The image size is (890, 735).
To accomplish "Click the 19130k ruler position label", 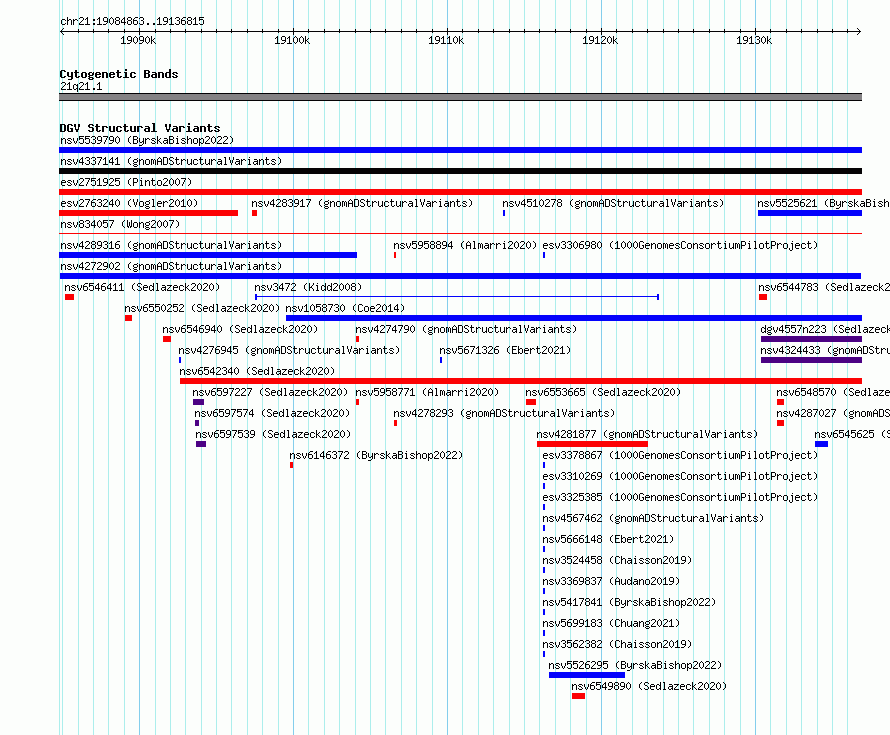I will (754, 40).
